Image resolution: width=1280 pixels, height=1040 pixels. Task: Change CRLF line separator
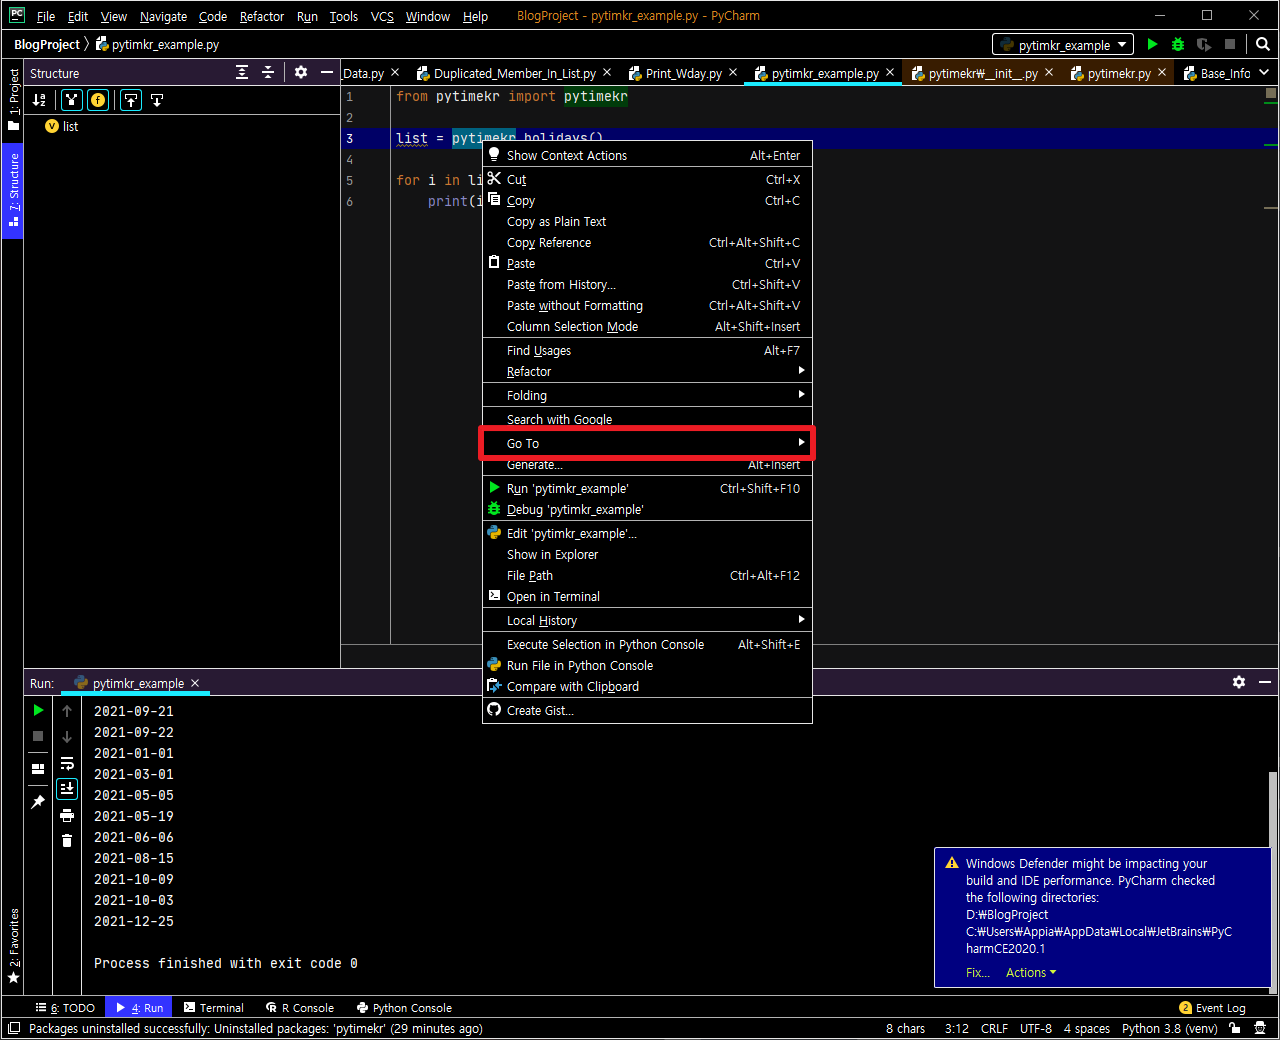click(994, 1028)
